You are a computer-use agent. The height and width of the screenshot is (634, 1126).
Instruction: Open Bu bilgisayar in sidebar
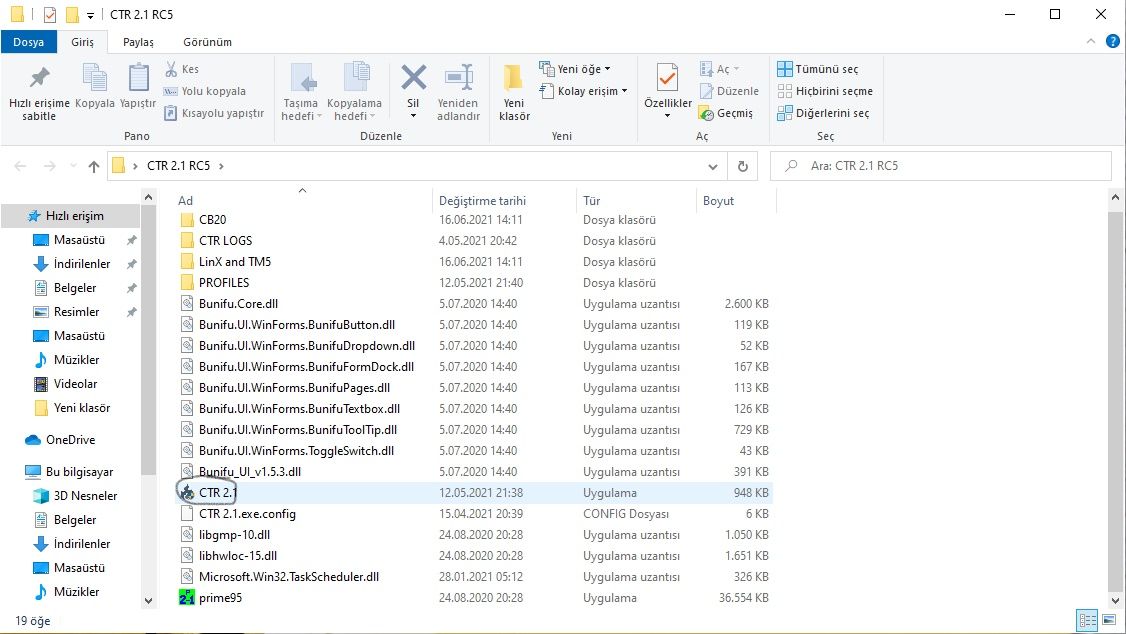(x=70, y=472)
